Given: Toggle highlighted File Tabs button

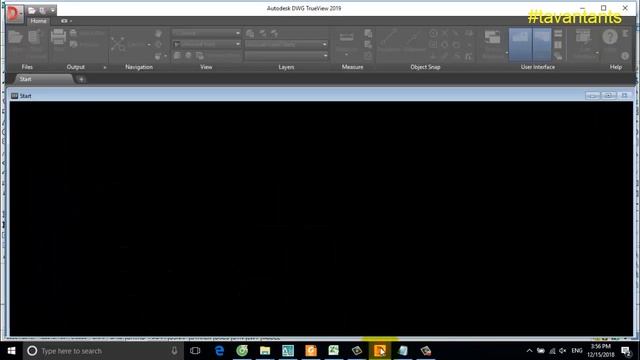Looking at the screenshot, I should 520,44.
